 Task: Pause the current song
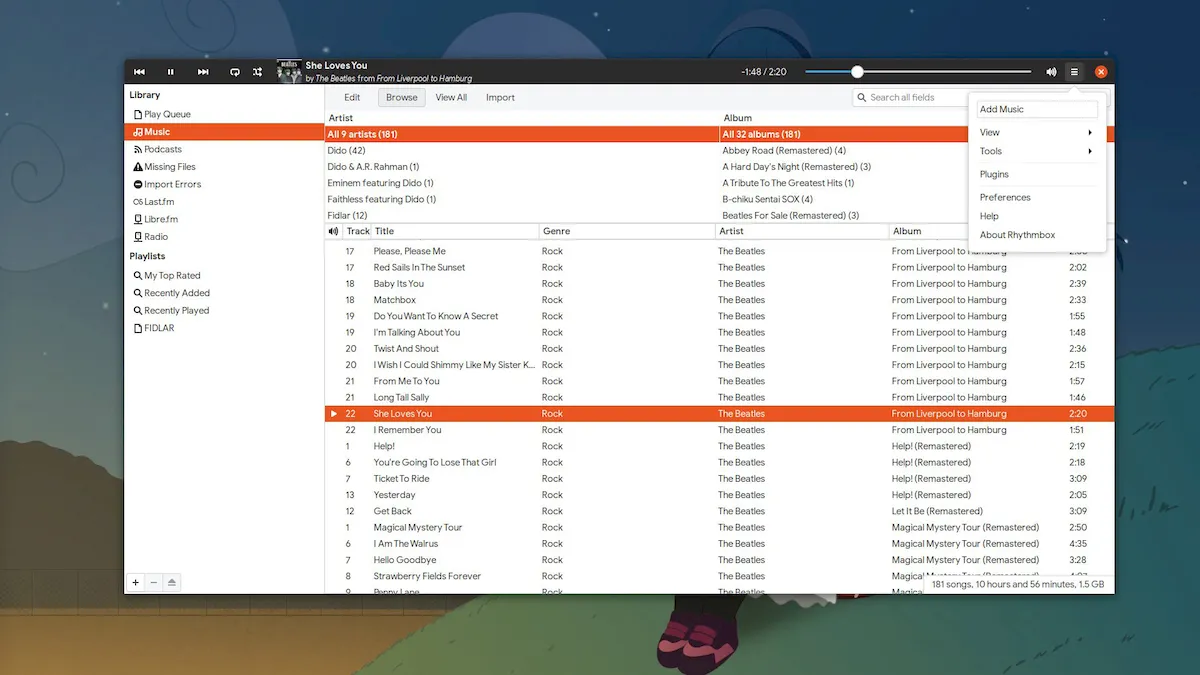(171, 72)
